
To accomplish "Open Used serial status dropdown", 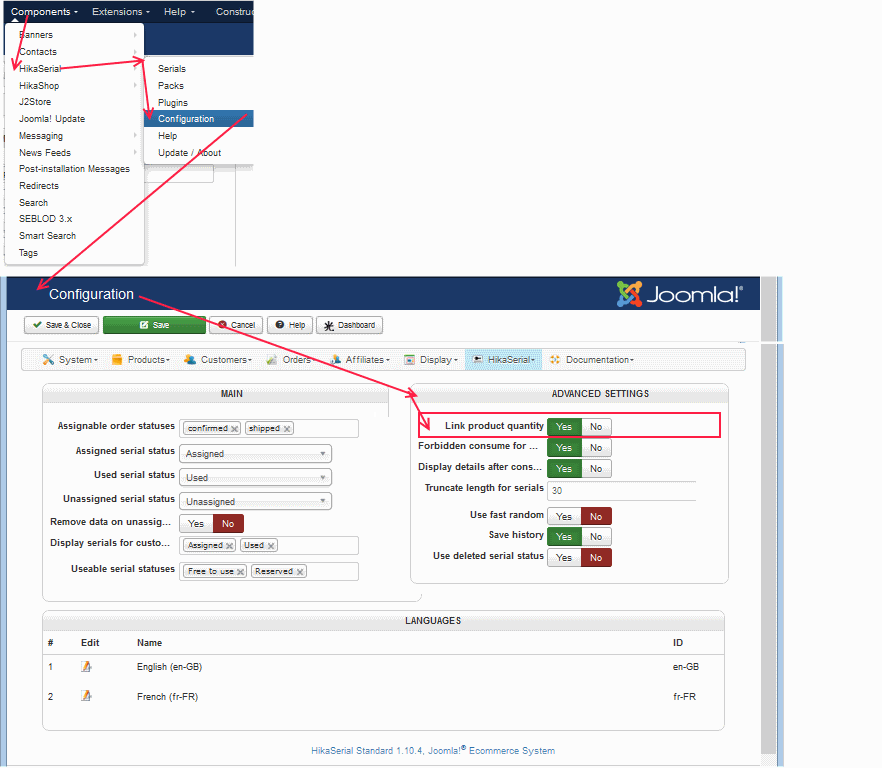I will pyautogui.click(x=255, y=478).
